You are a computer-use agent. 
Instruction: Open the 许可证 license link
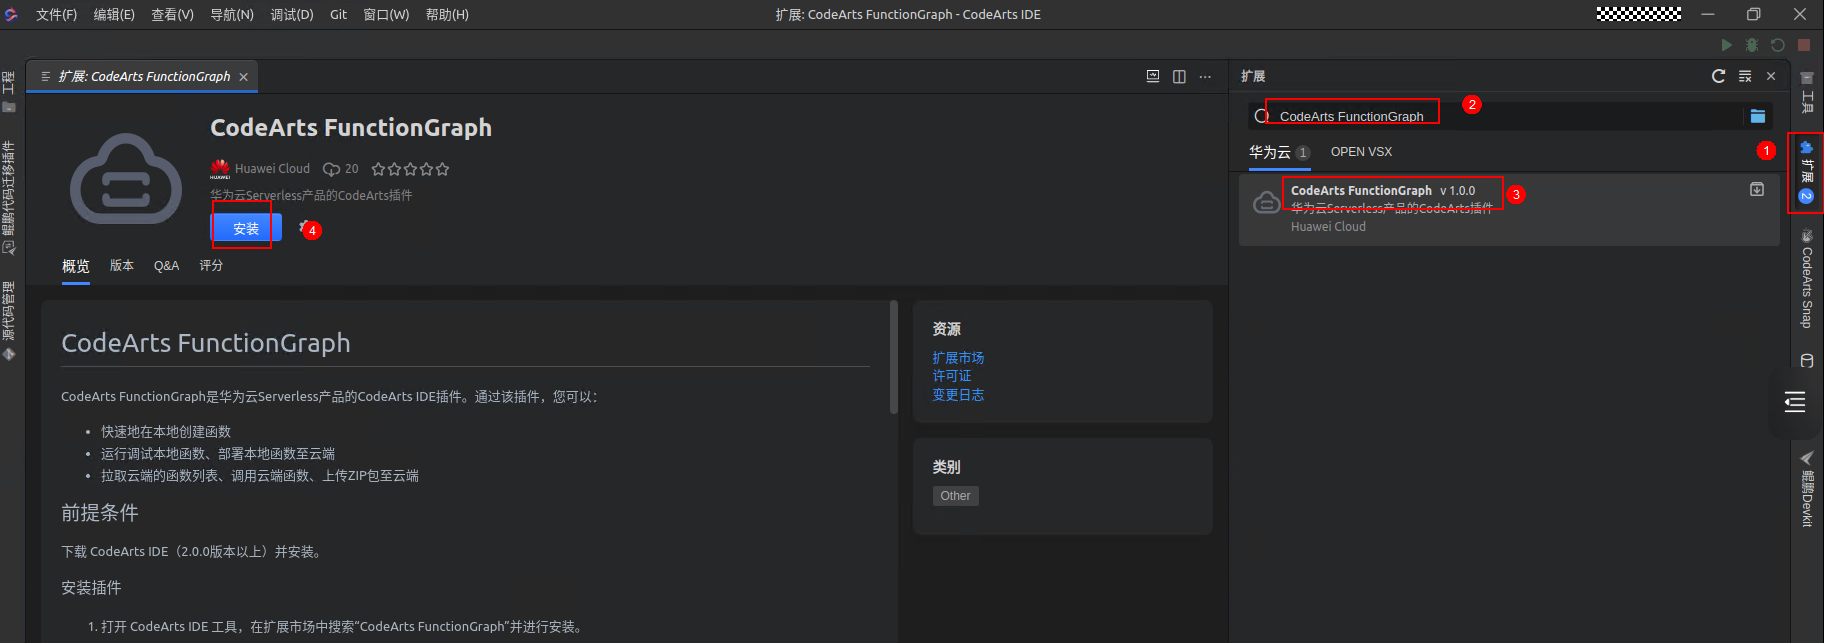[x=952, y=376]
